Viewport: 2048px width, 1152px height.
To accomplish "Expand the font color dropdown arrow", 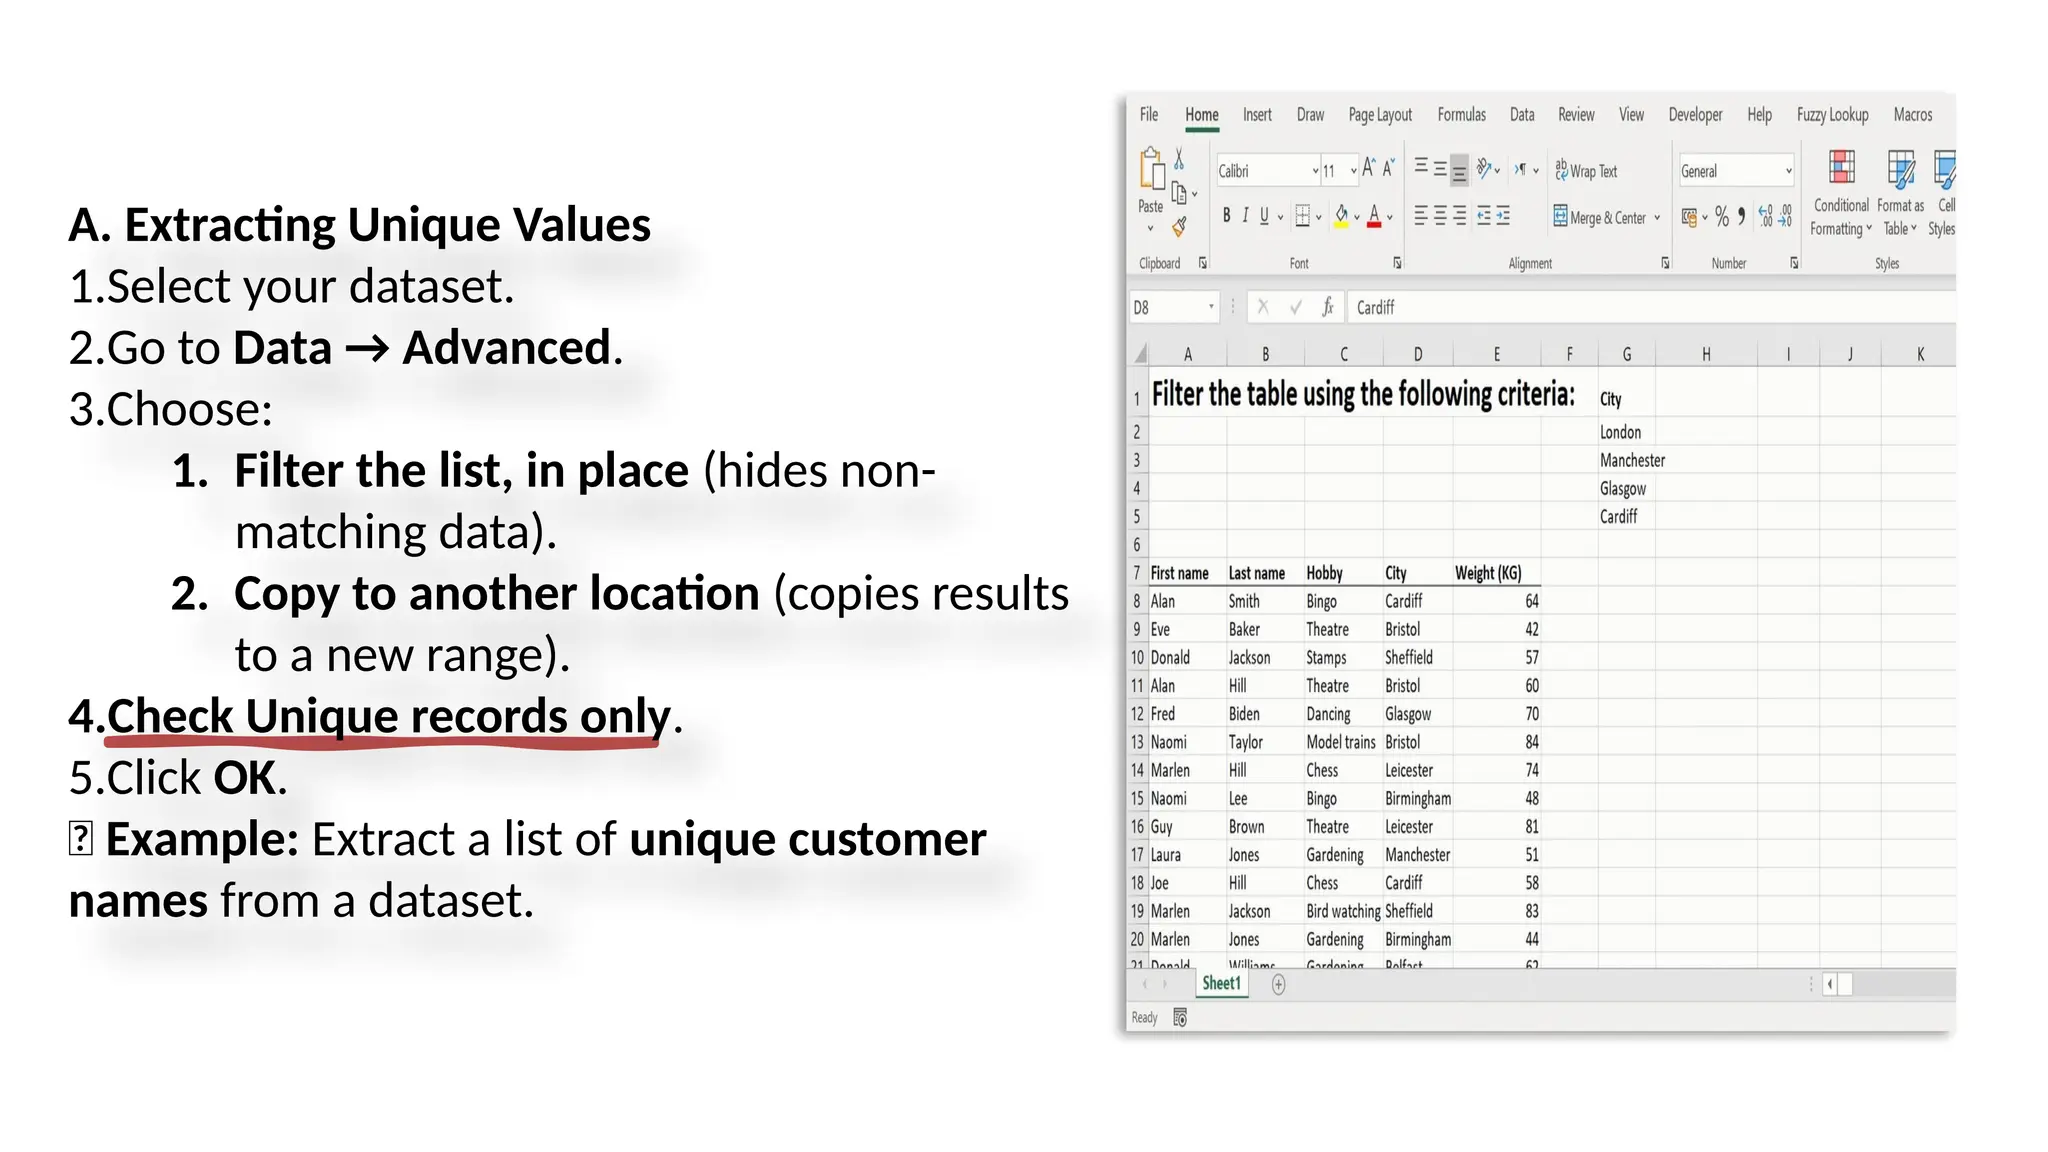I will point(1390,217).
